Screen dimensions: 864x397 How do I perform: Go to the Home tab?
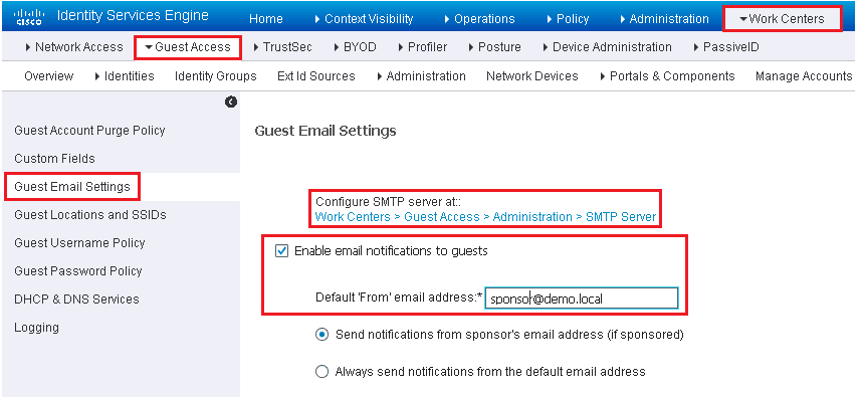point(266,19)
